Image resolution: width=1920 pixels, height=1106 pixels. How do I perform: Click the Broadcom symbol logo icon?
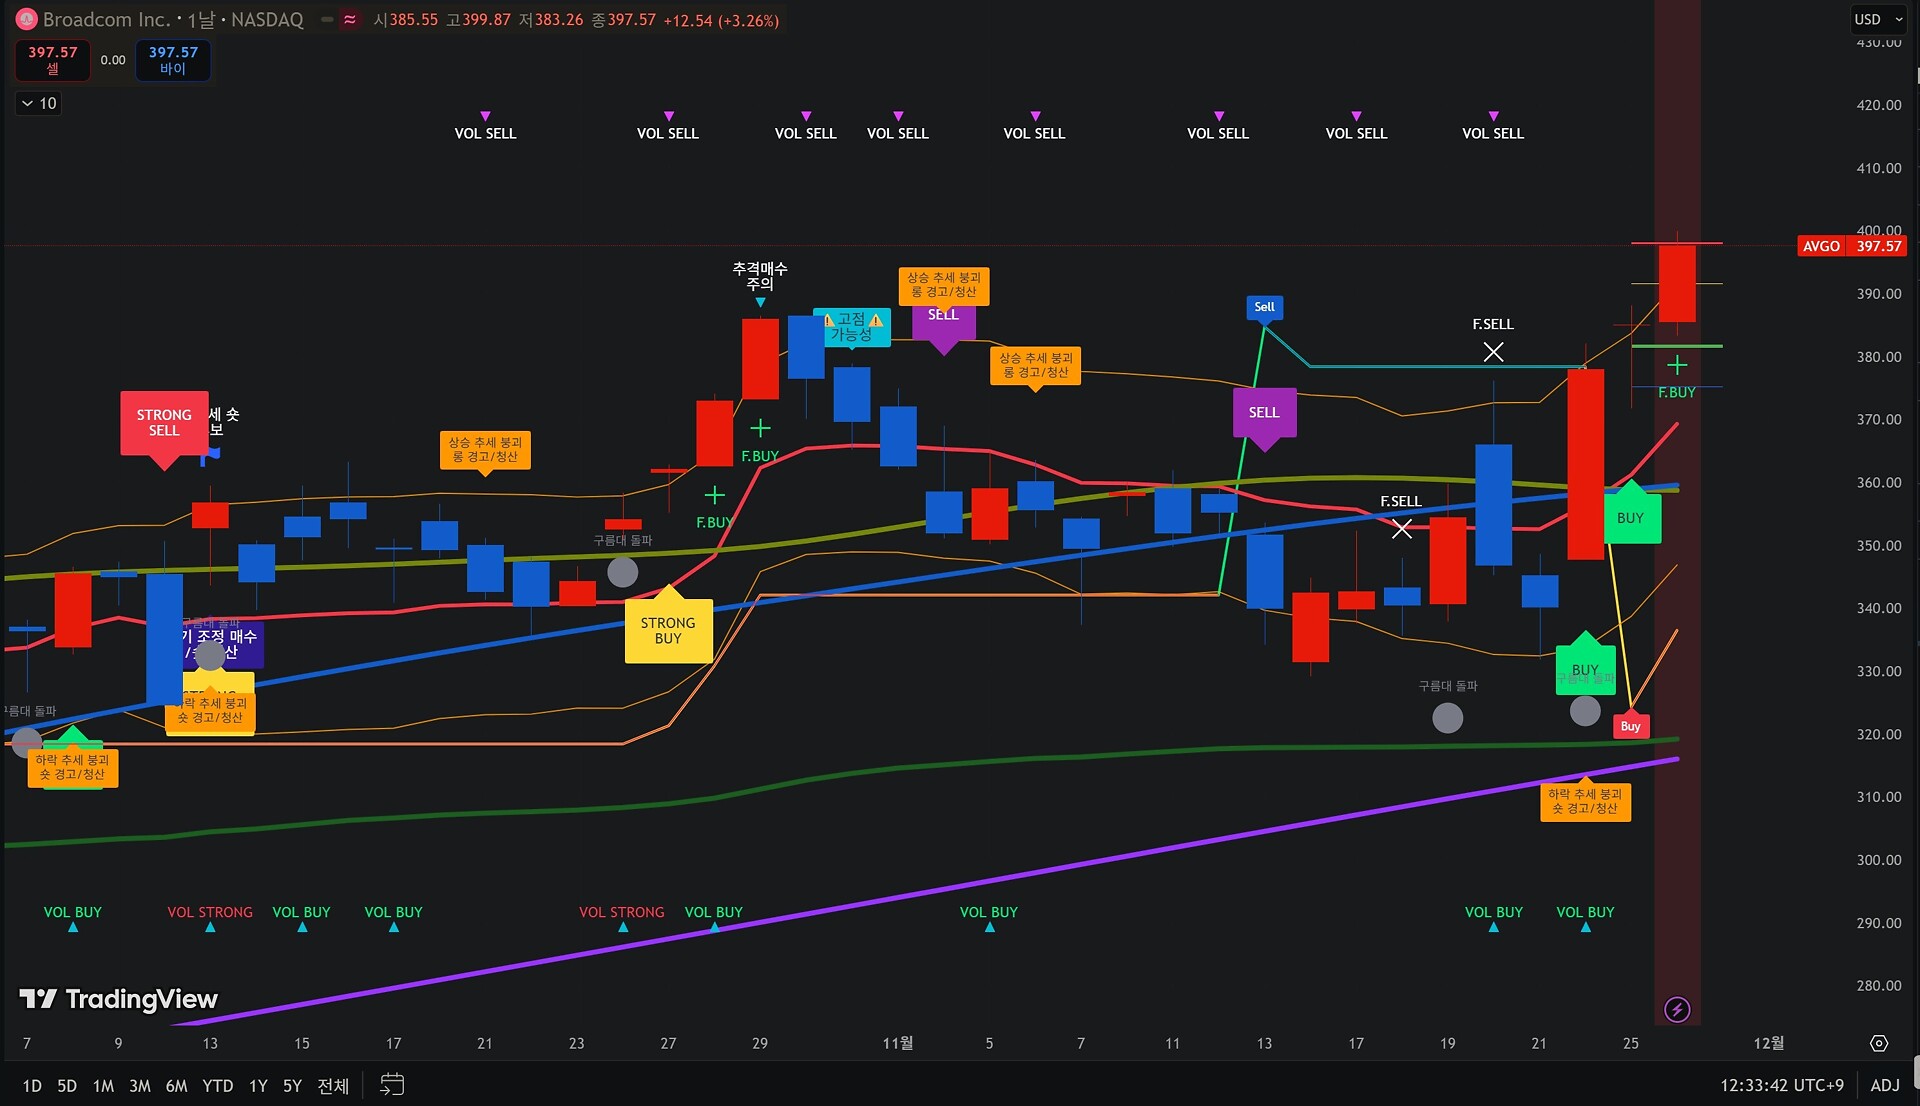pos(27,19)
